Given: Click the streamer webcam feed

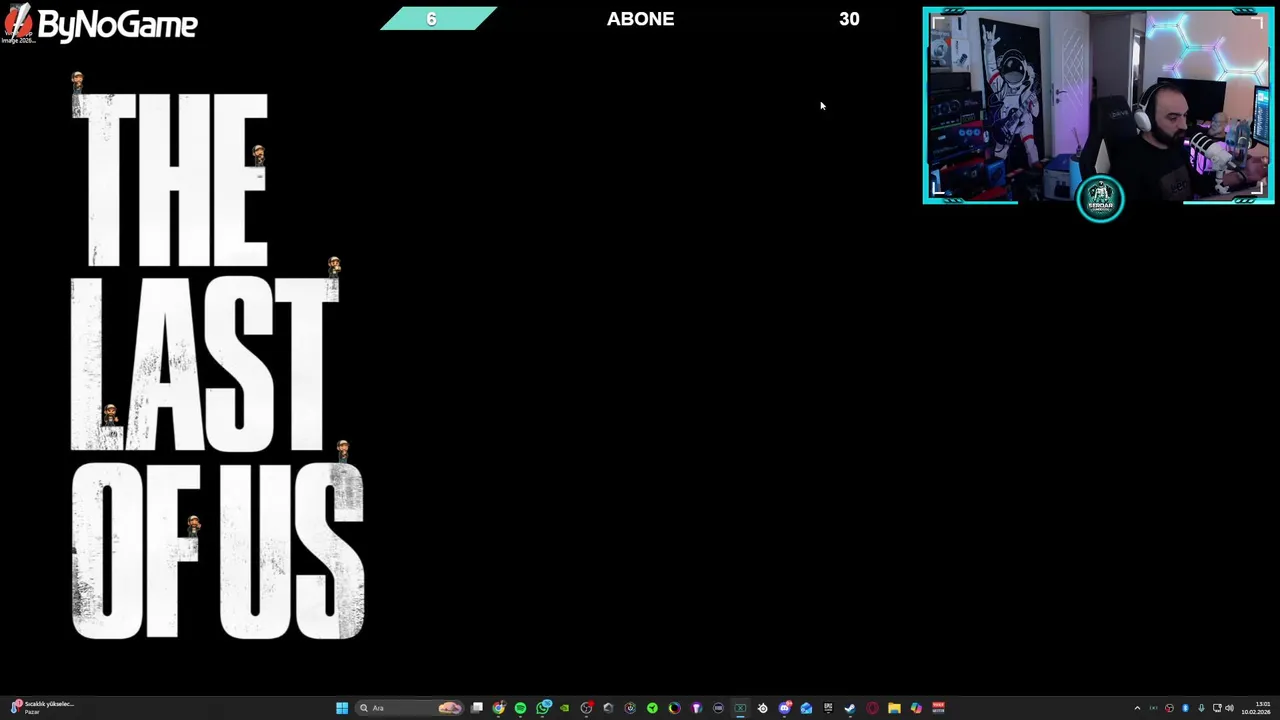Looking at the screenshot, I should [x=1098, y=106].
